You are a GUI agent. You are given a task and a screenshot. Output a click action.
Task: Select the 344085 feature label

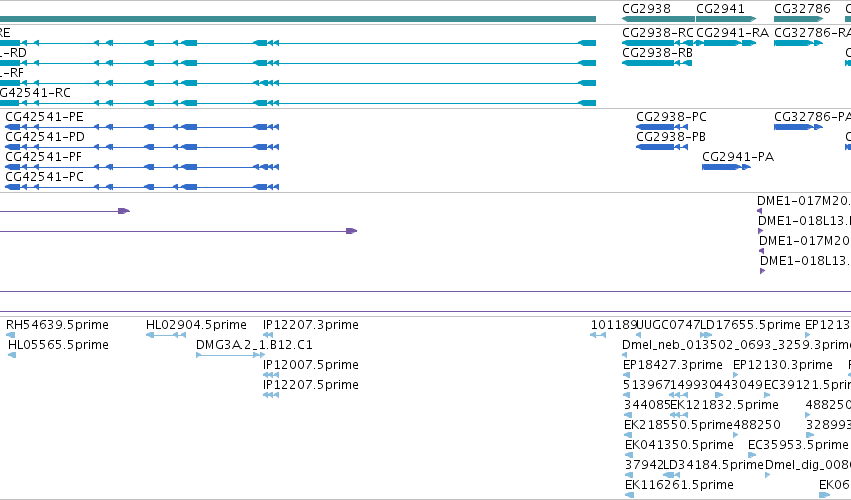point(647,405)
